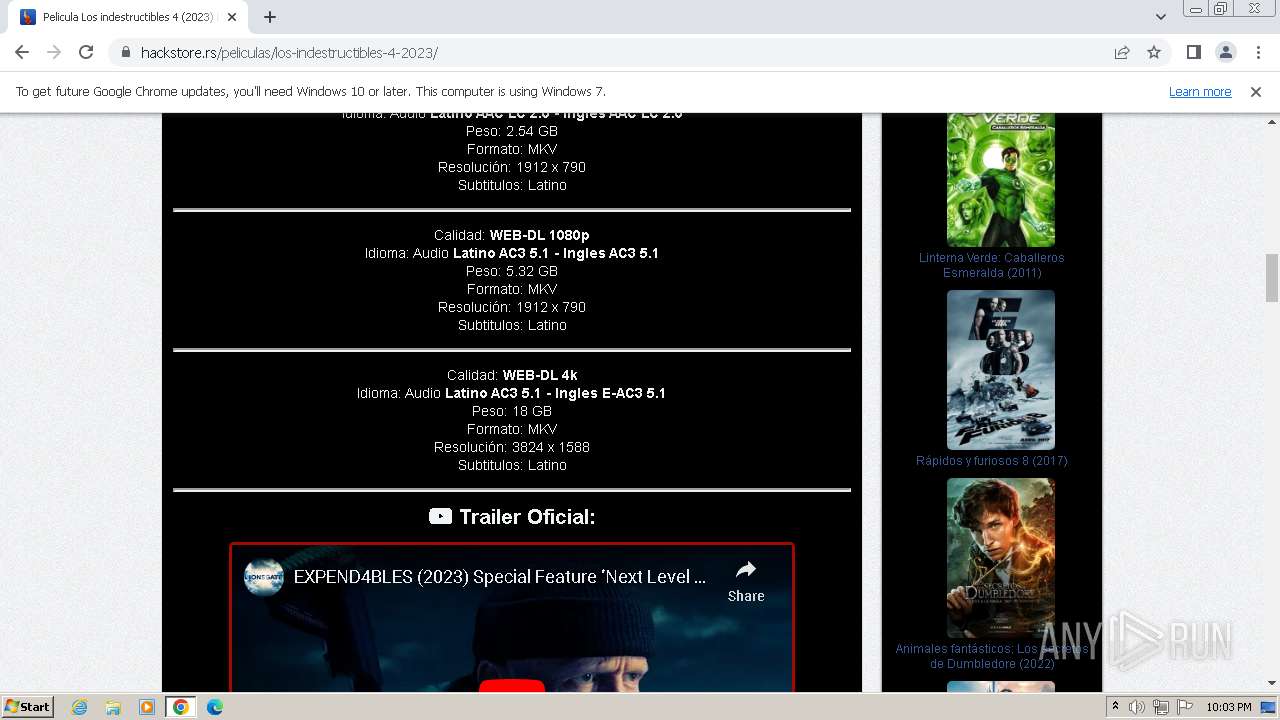The height and width of the screenshot is (720, 1280).
Task: Select the Resolución: 3824 x 1588 line
Action: pos(512,447)
